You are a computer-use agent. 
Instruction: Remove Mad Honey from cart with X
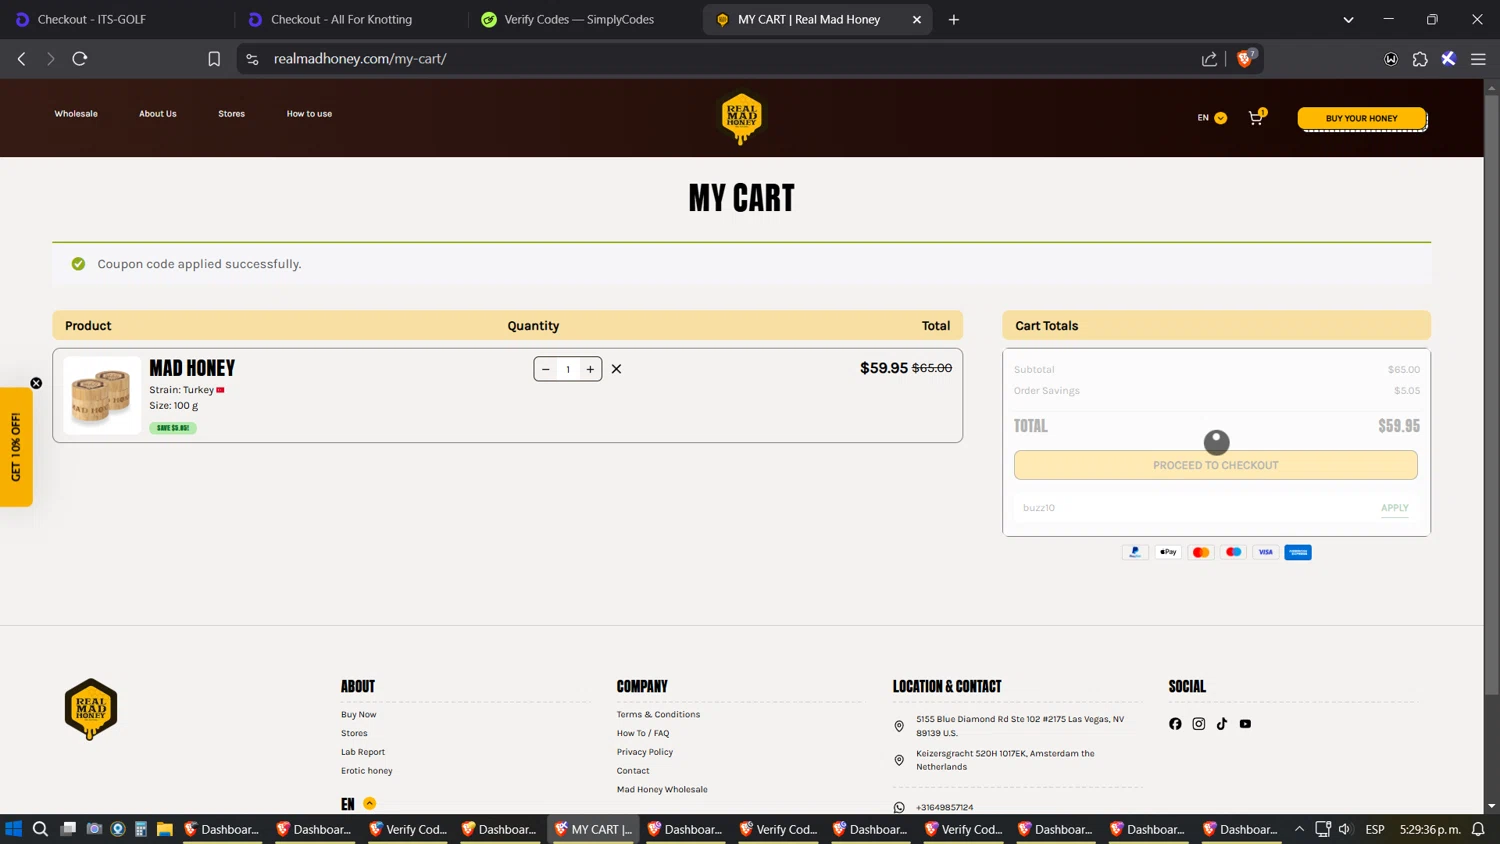[x=616, y=369]
